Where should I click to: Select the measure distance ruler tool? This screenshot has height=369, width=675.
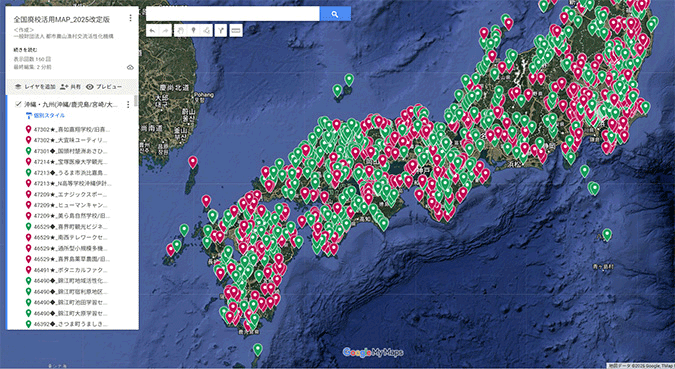(x=236, y=31)
